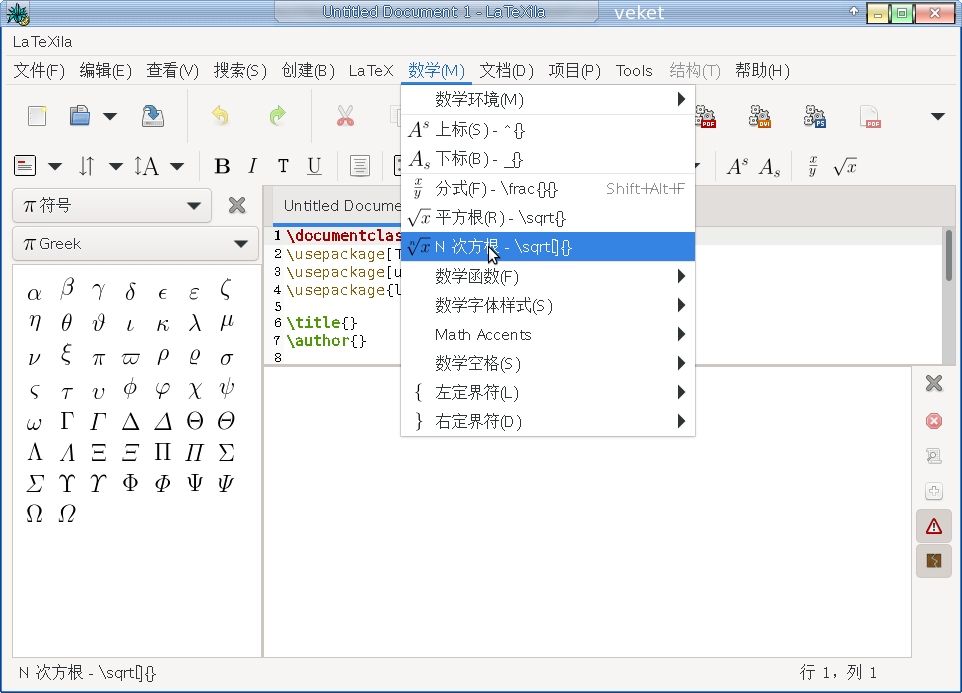Screen dimensions: 962x693
Task: Click the red stop execution icon
Action: pyautogui.click(x=934, y=421)
